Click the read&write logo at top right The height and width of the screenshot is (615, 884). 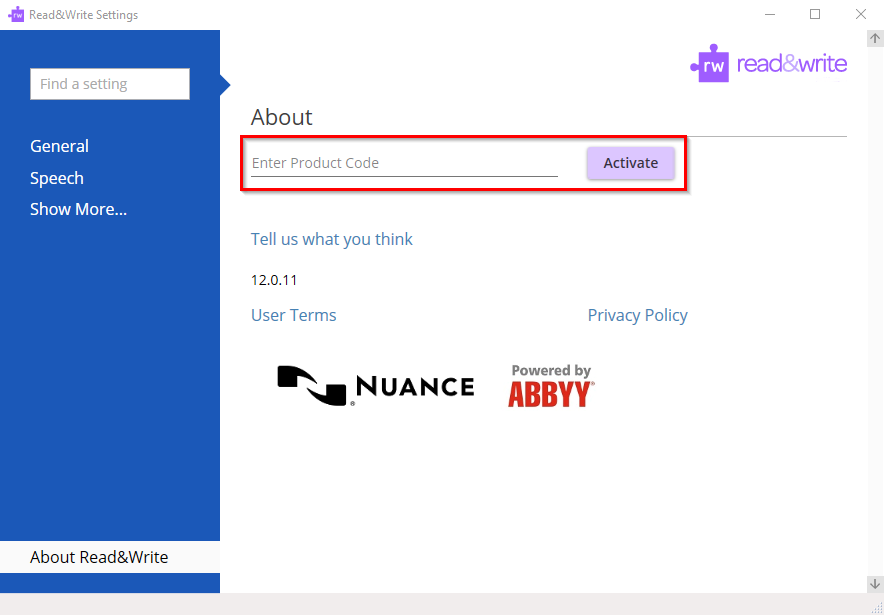click(768, 64)
